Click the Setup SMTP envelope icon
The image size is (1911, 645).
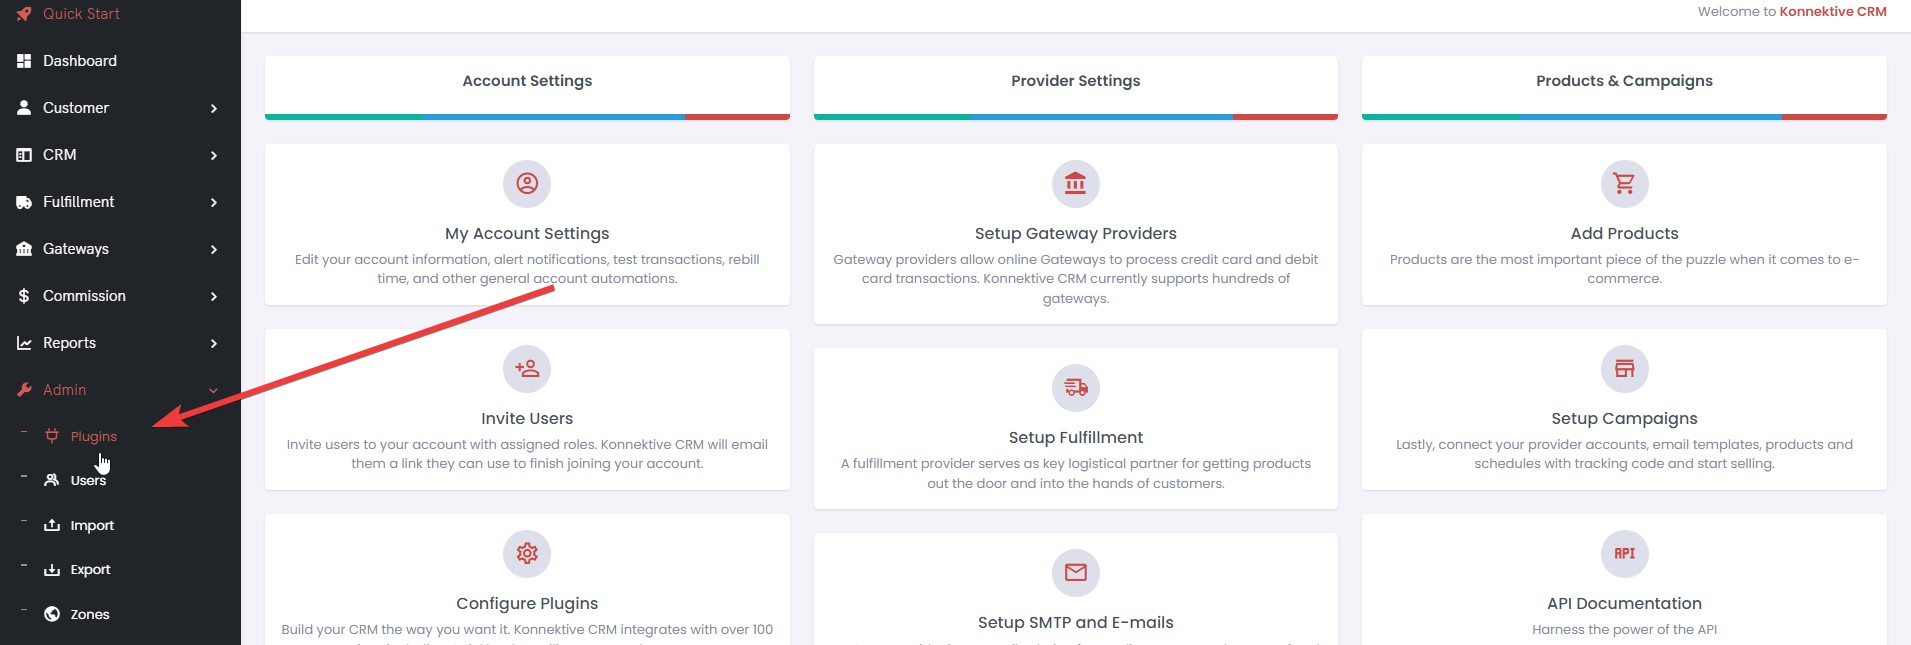[1075, 573]
